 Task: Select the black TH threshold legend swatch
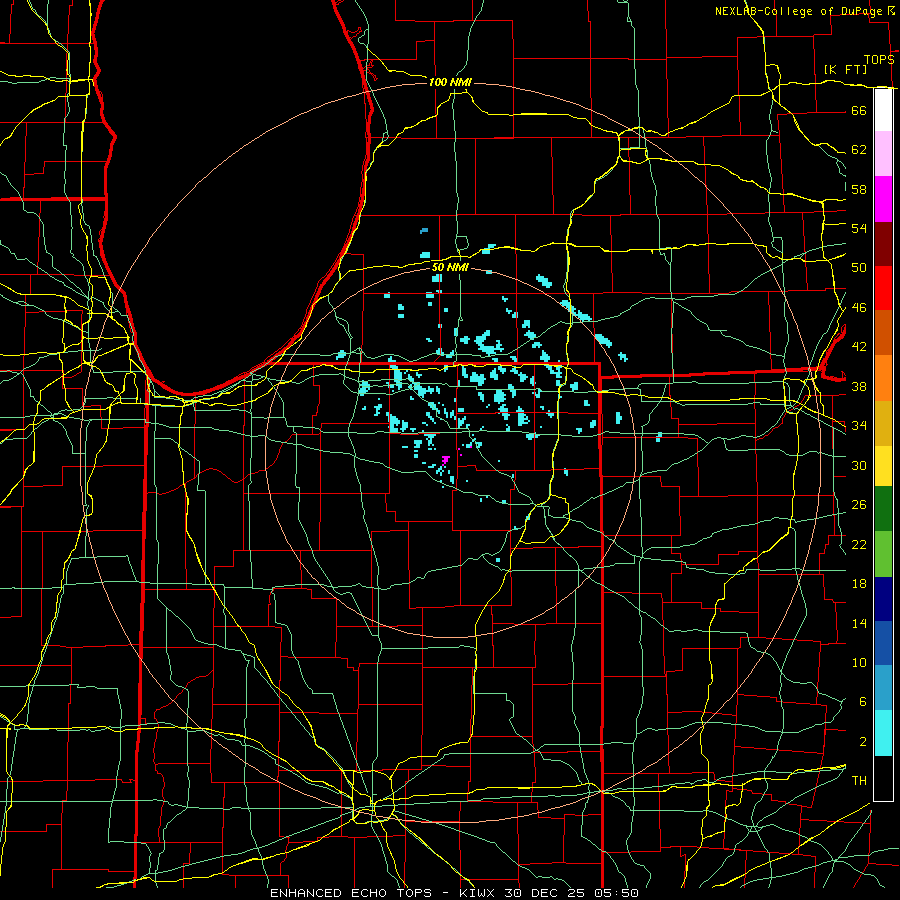883,778
